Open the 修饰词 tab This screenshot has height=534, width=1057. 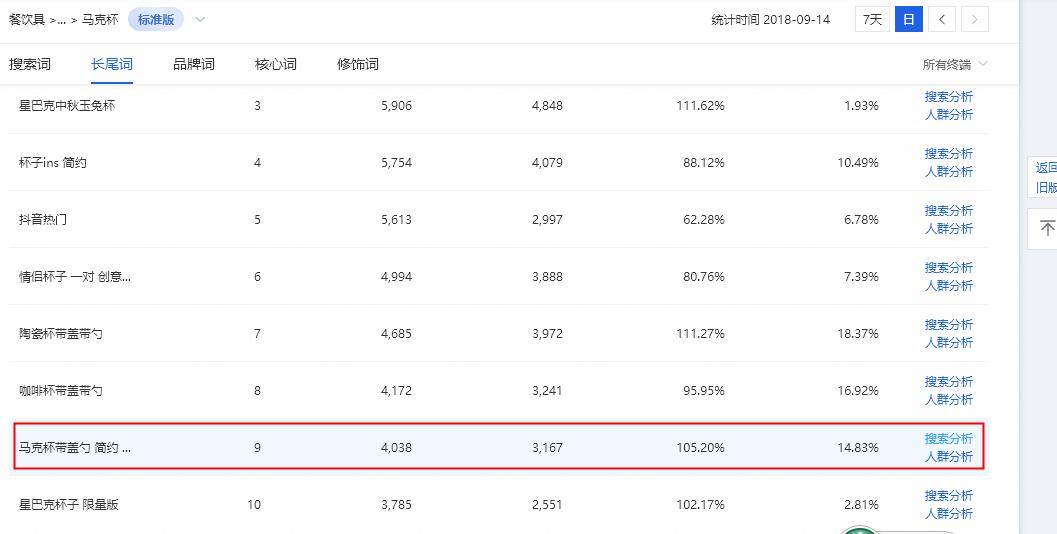(358, 65)
